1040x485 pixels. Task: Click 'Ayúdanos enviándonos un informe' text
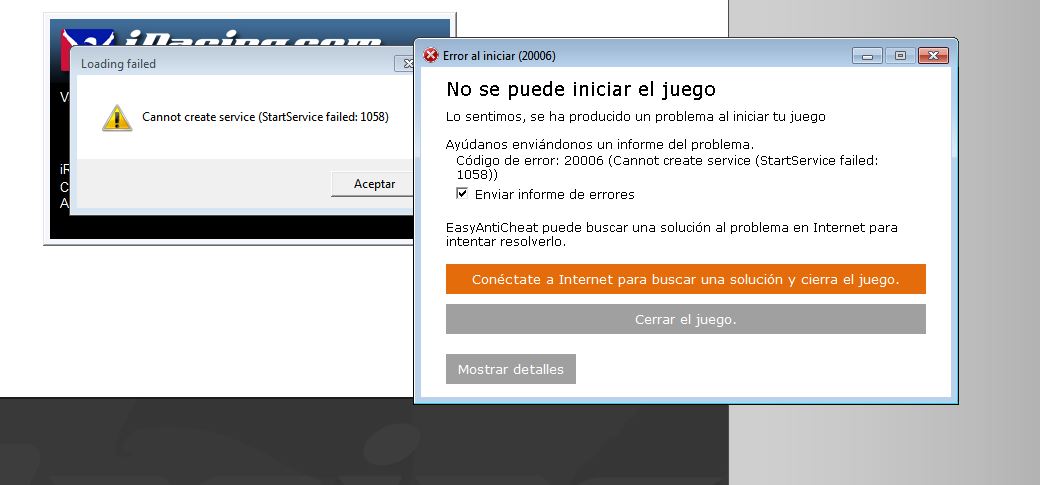click(600, 144)
